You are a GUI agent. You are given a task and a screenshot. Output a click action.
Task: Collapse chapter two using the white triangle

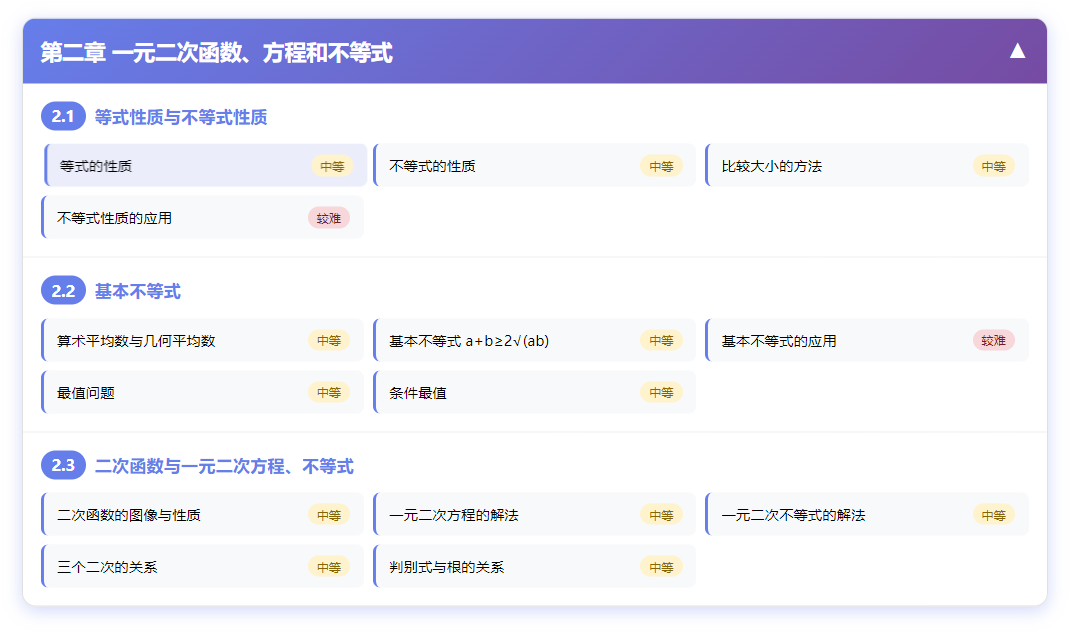tap(1017, 51)
